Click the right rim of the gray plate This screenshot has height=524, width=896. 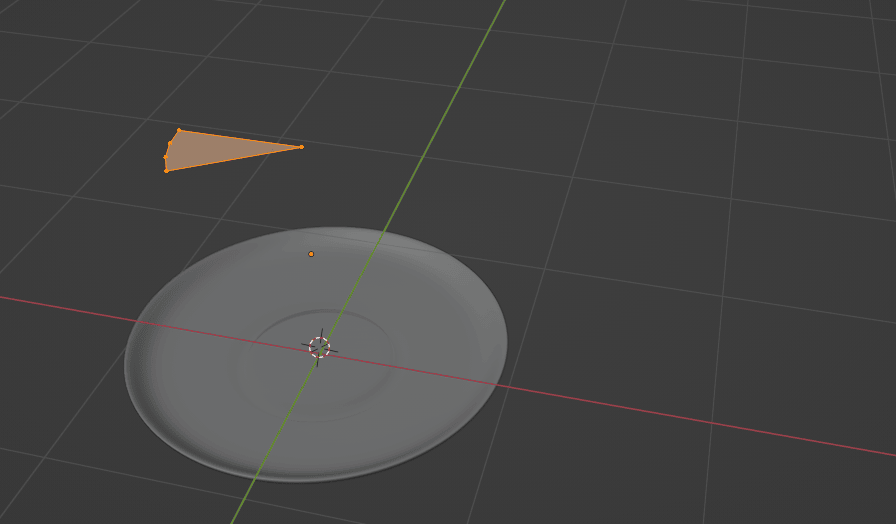pyautogui.click(x=503, y=340)
